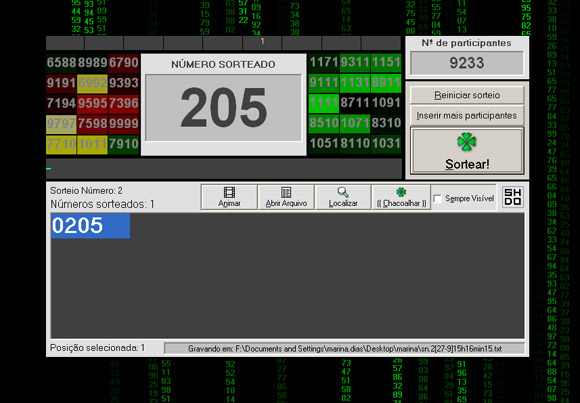Click the Animar filmstrip icon
580x403 pixels.
coord(229,192)
